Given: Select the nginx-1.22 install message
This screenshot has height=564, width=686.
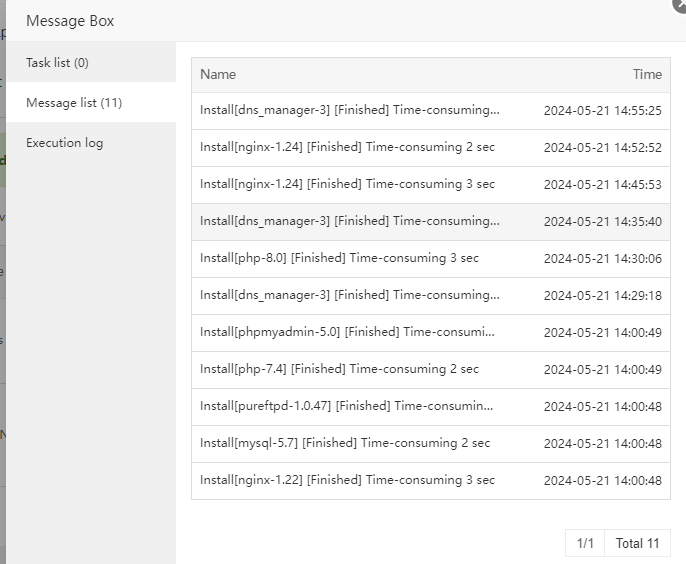Looking at the screenshot, I should pos(347,480).
